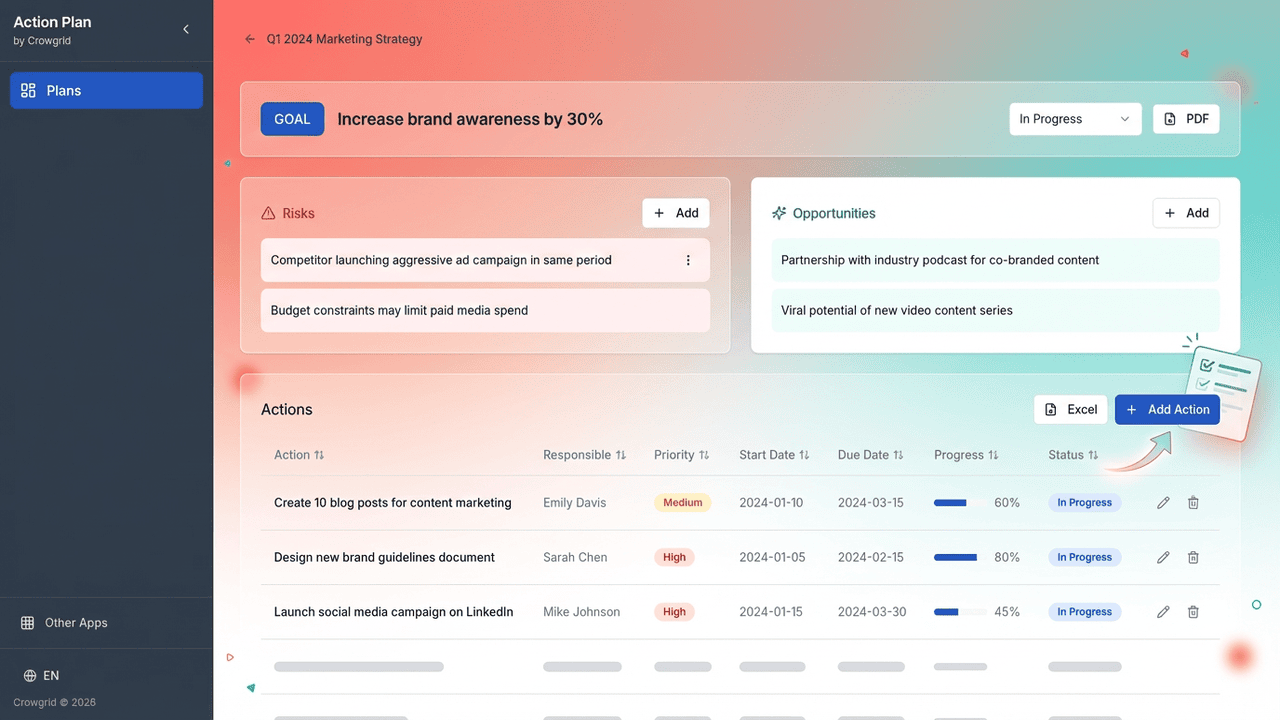The height and width of the screenshot is (720, 1280).
Task: Open the In Progress status dropdown
Action: click(x=1075, y=119)
